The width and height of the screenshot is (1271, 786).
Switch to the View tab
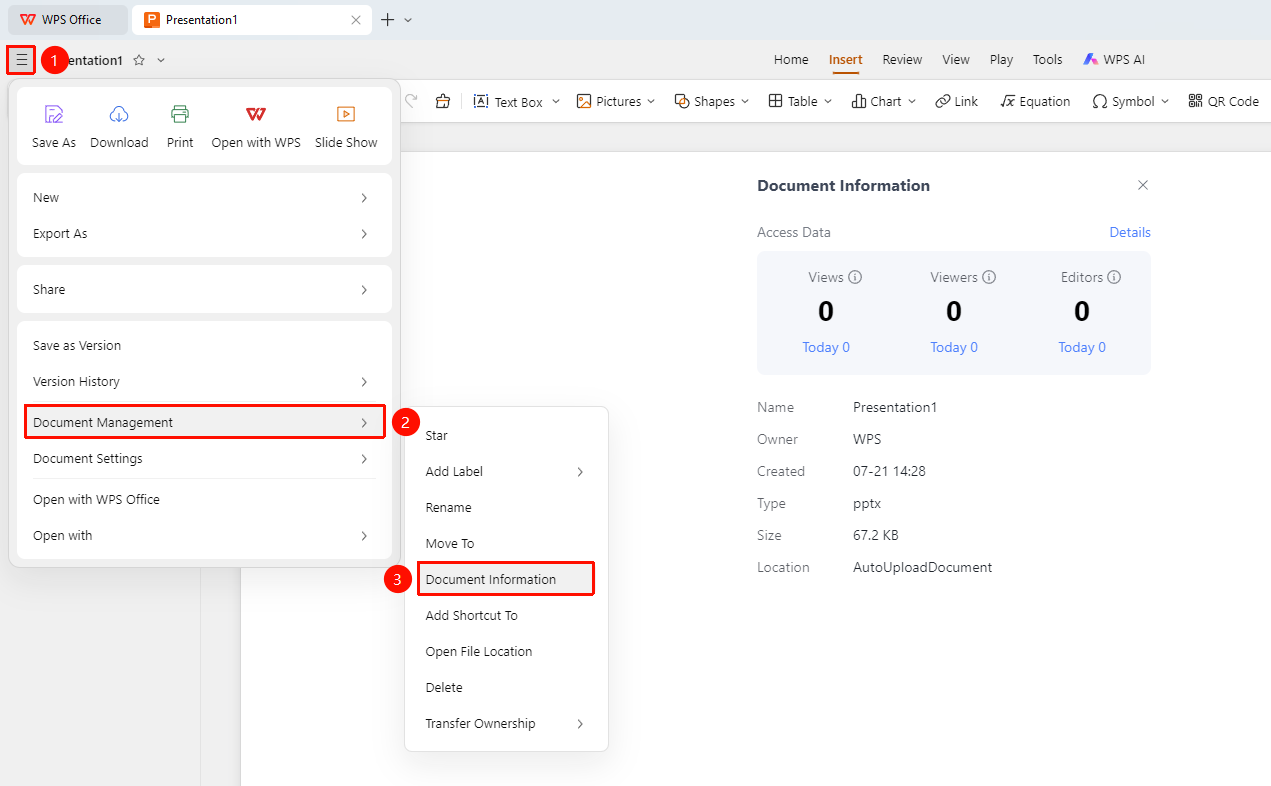956,60
